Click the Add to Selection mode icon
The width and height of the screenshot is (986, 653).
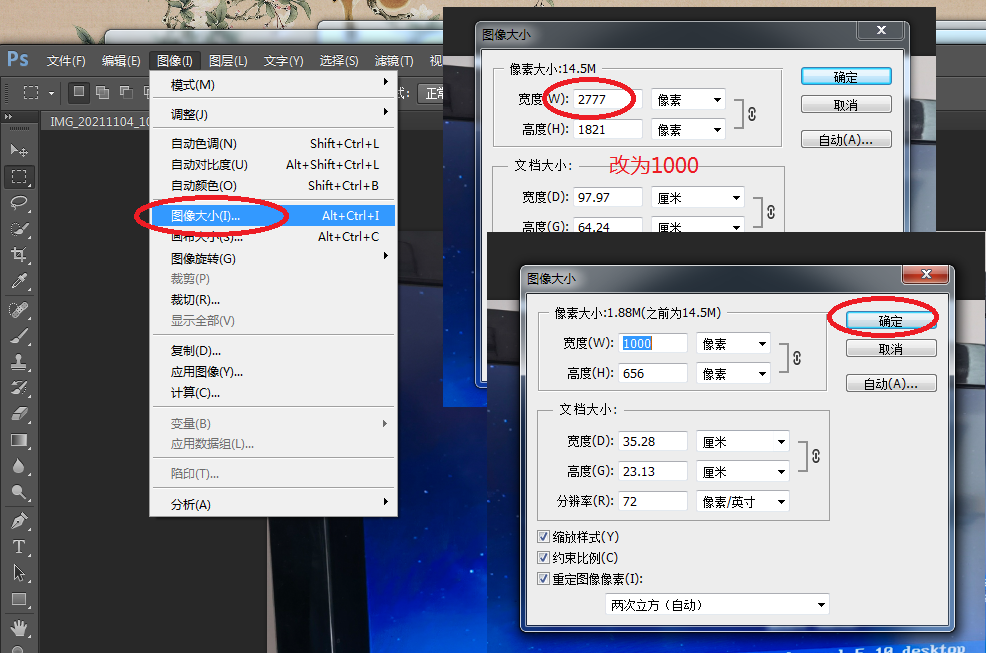(102, 92)
